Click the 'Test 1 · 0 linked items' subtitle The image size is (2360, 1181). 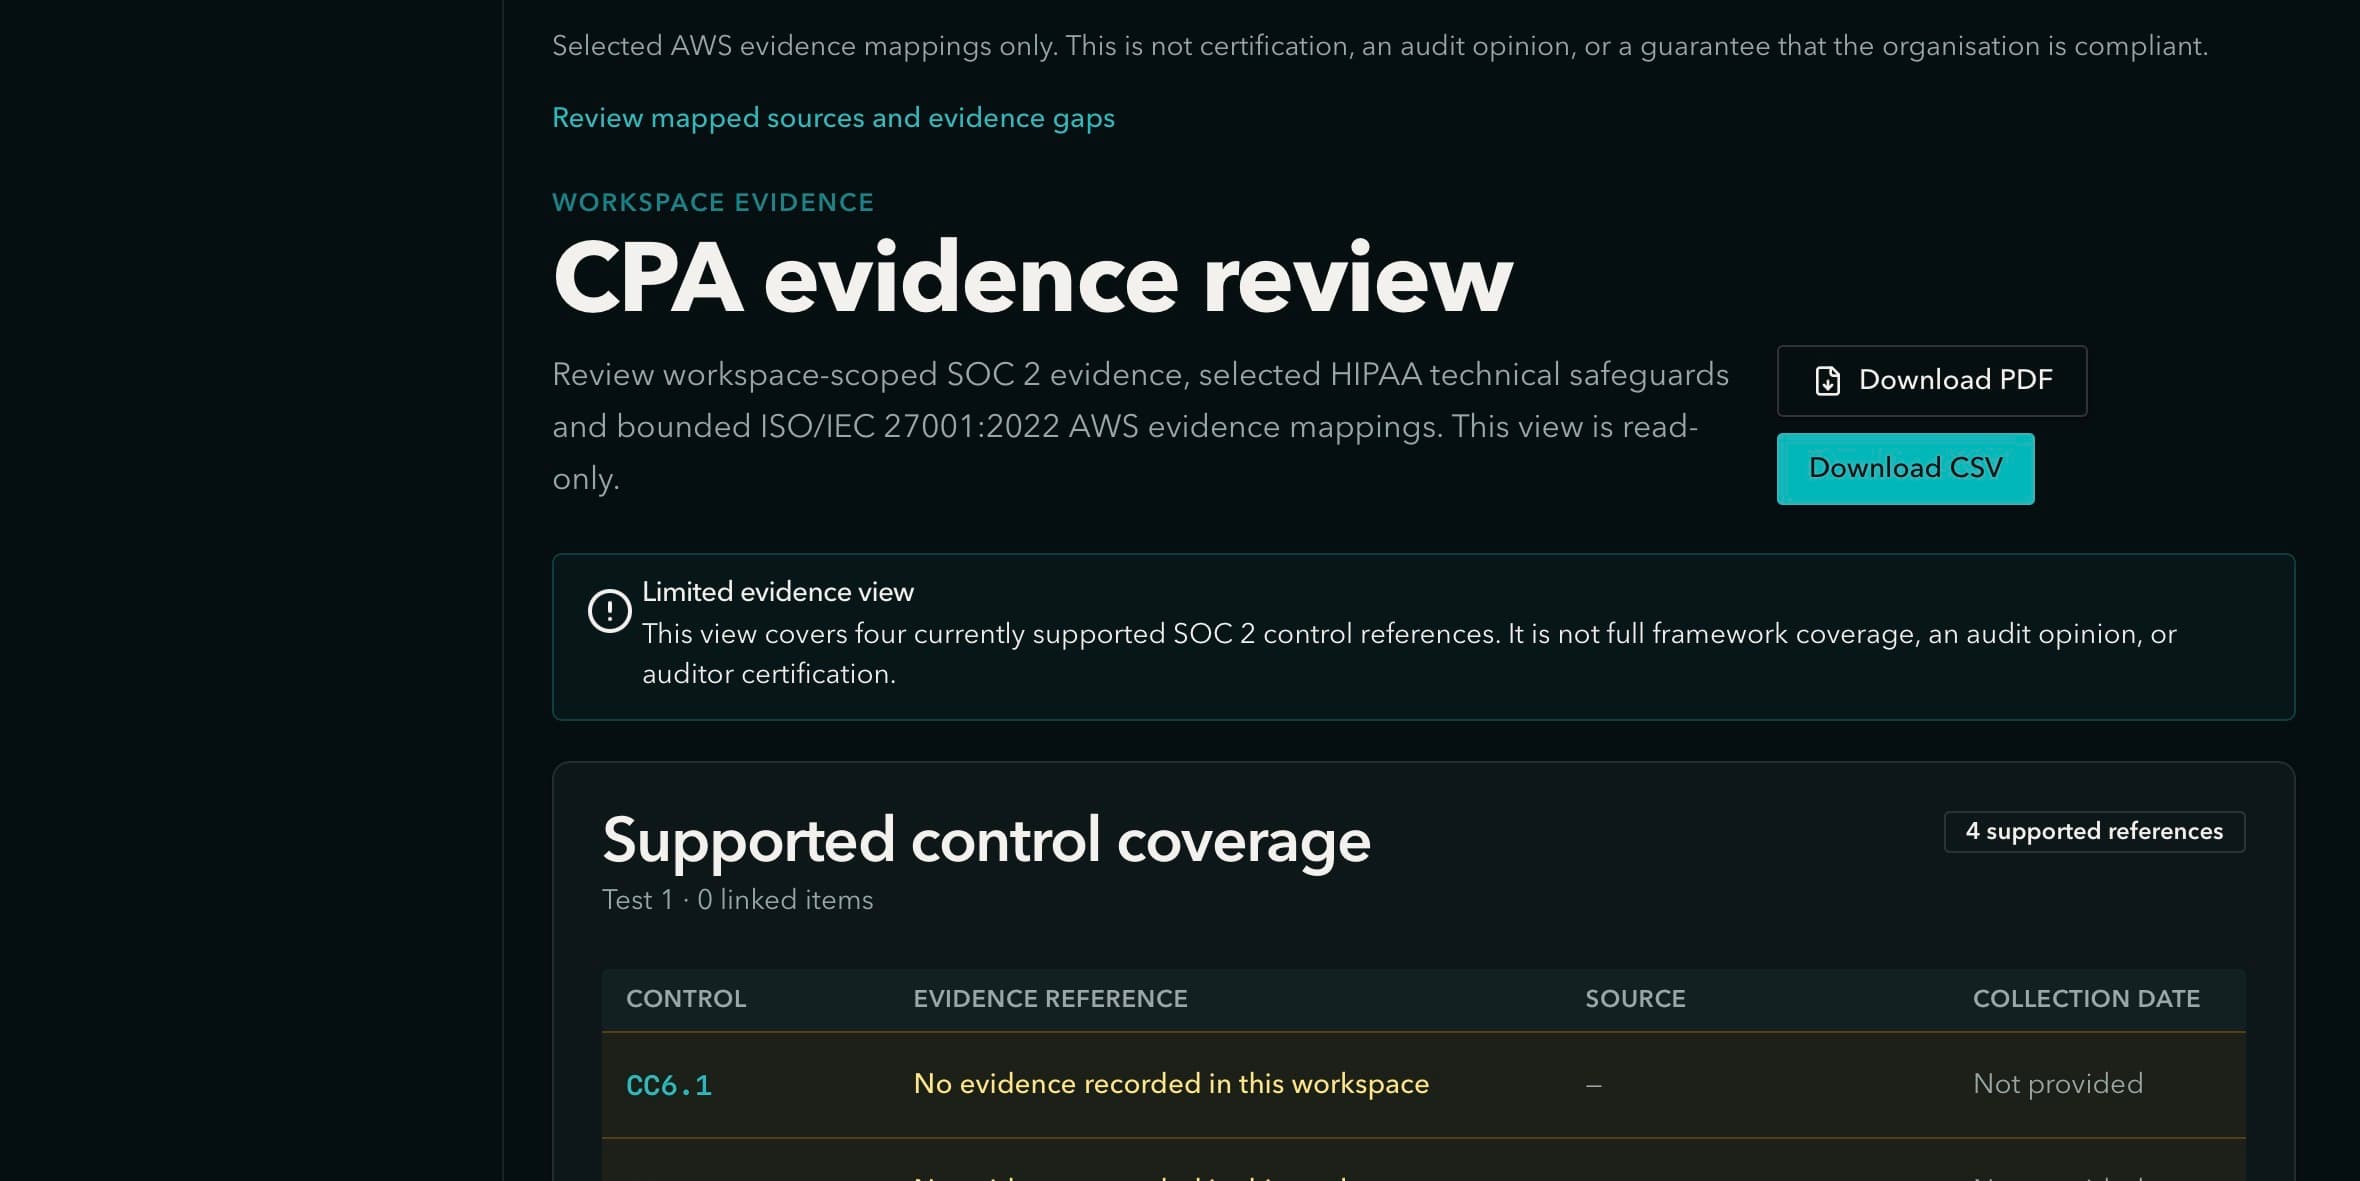(x=737, y=900)
